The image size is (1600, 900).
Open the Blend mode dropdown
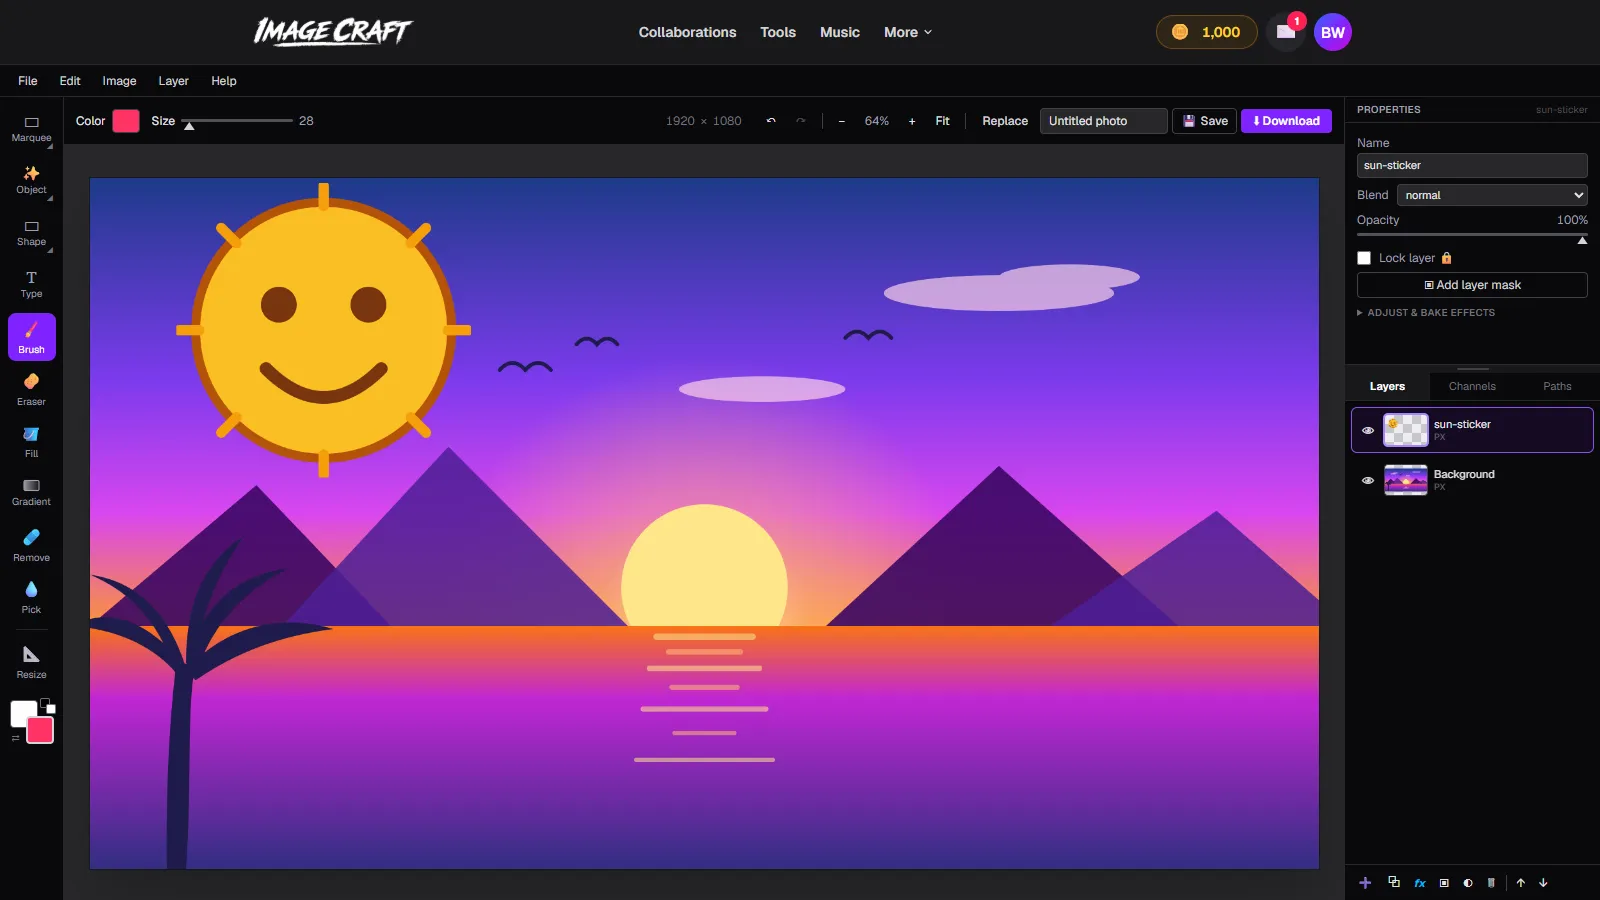[x=1492, y=195]
